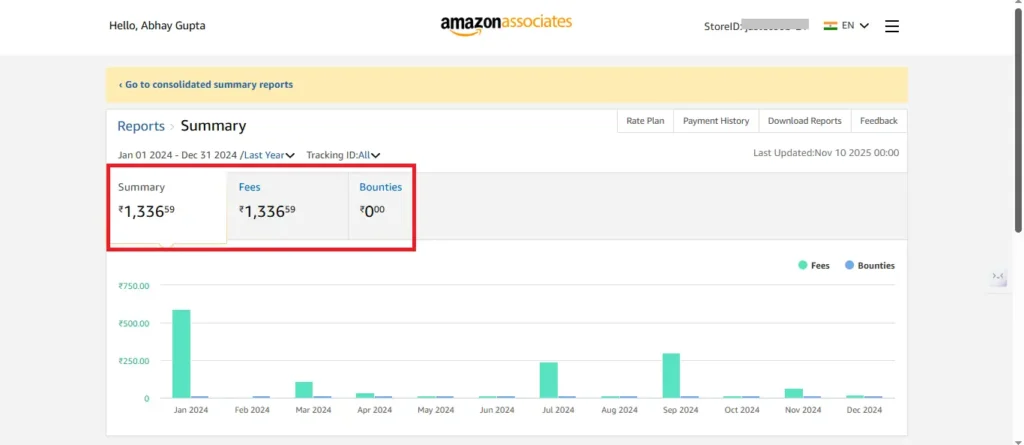
Task: Open Download Reports
Action: 805,121
